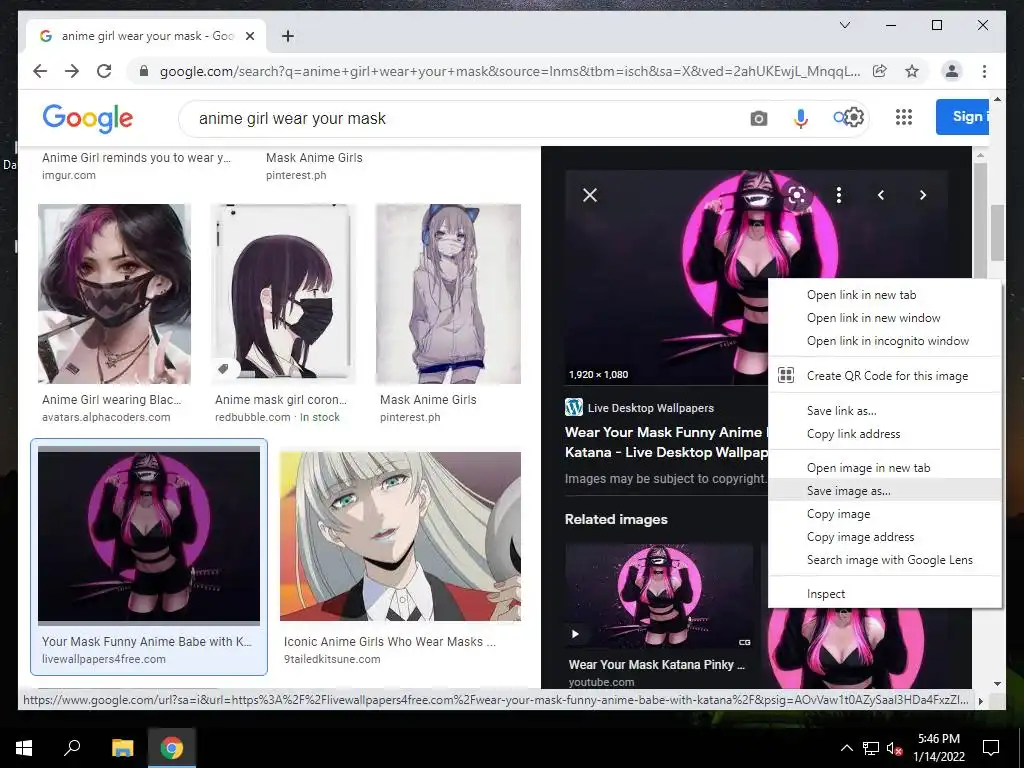Image resolution: width=1024 pixels, height=768 pixels.
Task: Click the Live Desktop Wallpapers site icon
Action: point(573,408)
